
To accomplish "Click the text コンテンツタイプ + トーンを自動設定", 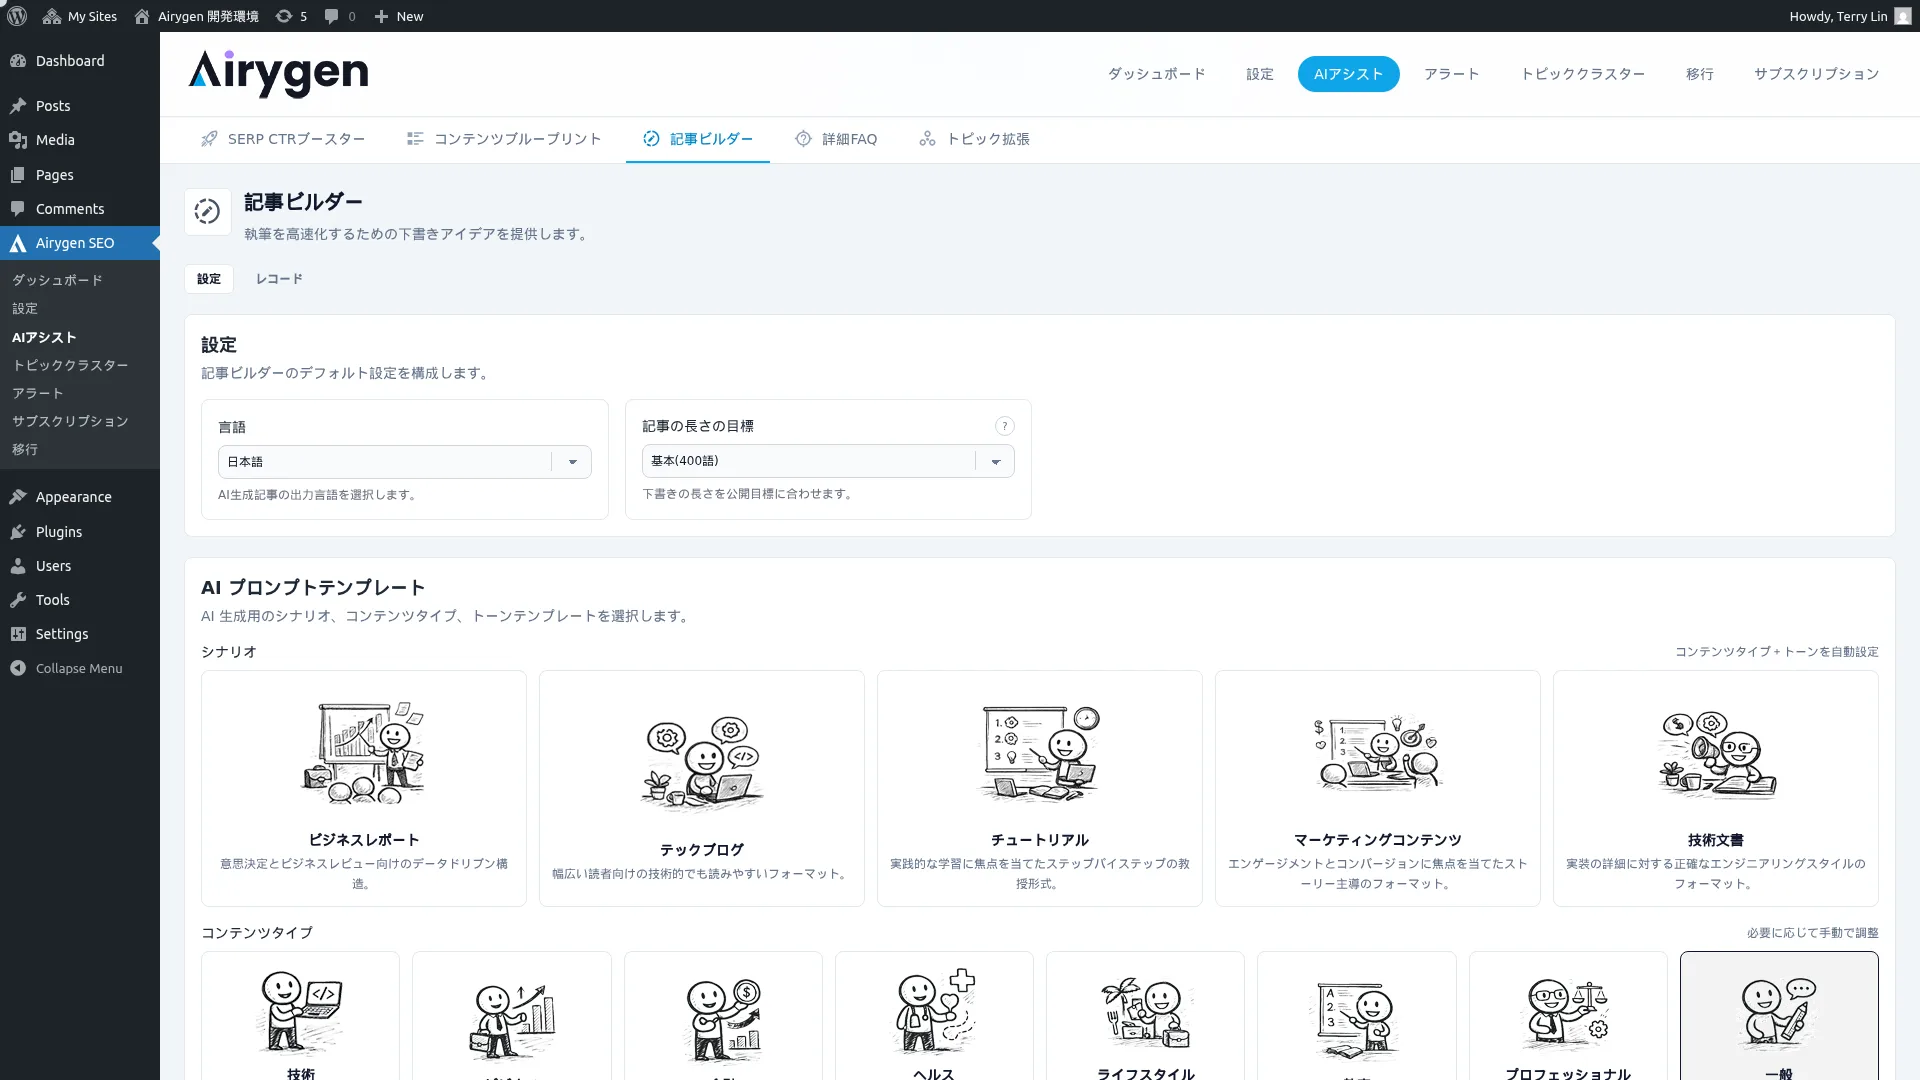I will coord(1777,652).
